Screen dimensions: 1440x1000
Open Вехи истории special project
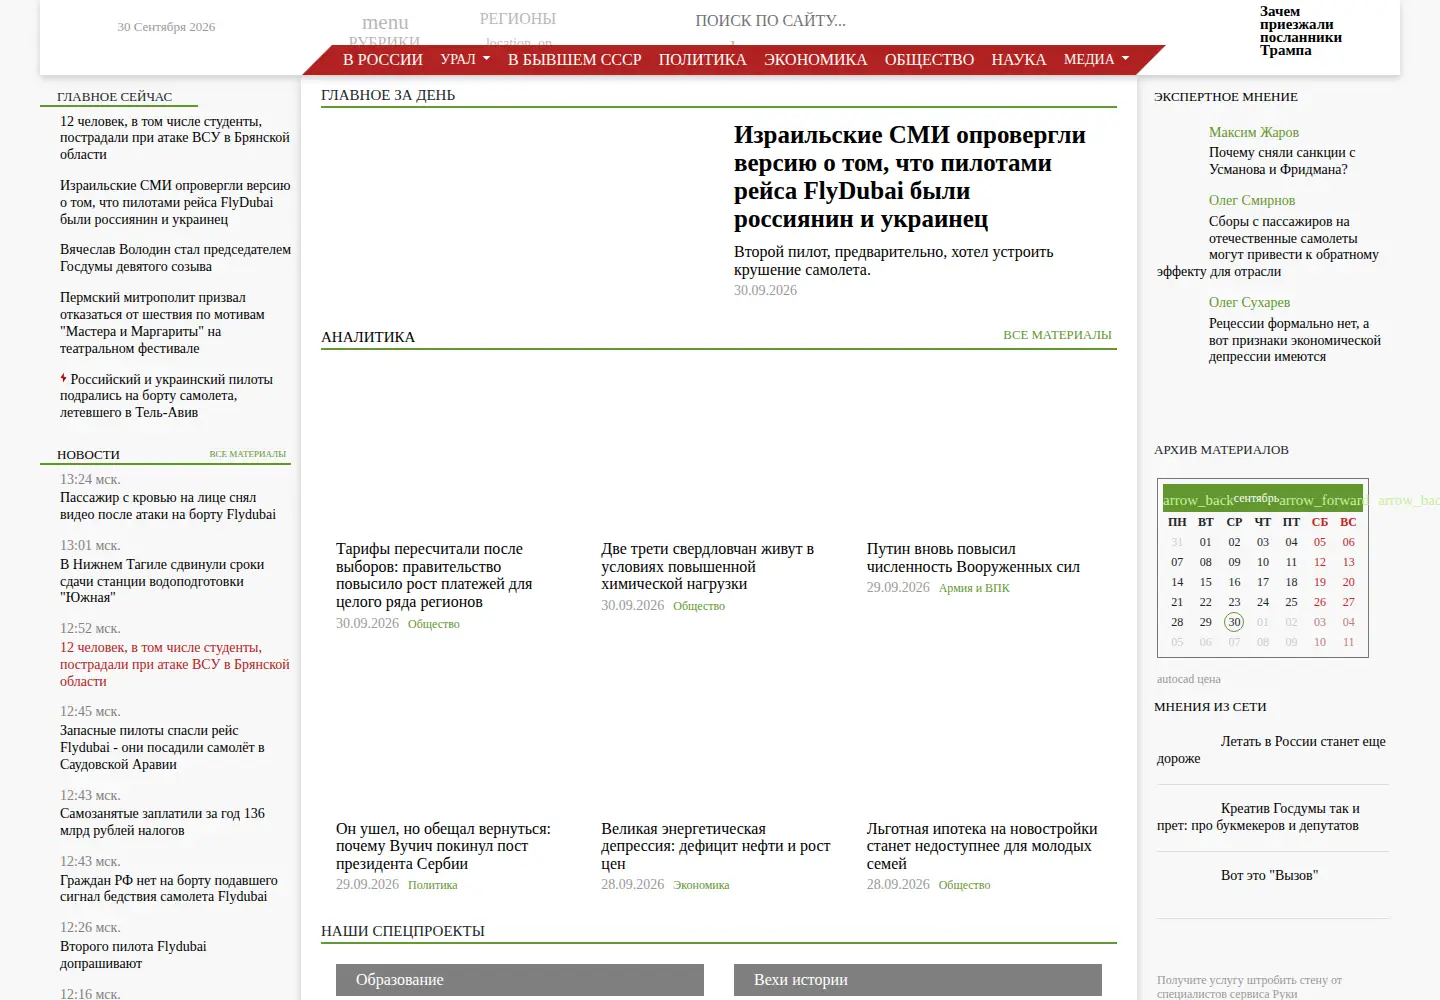[918, 980]
